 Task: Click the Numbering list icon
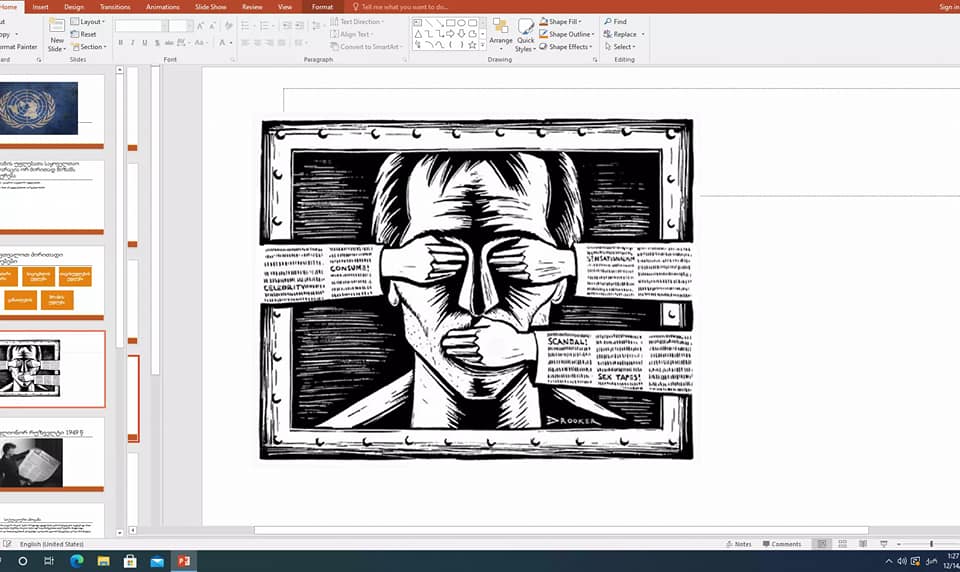265,26
